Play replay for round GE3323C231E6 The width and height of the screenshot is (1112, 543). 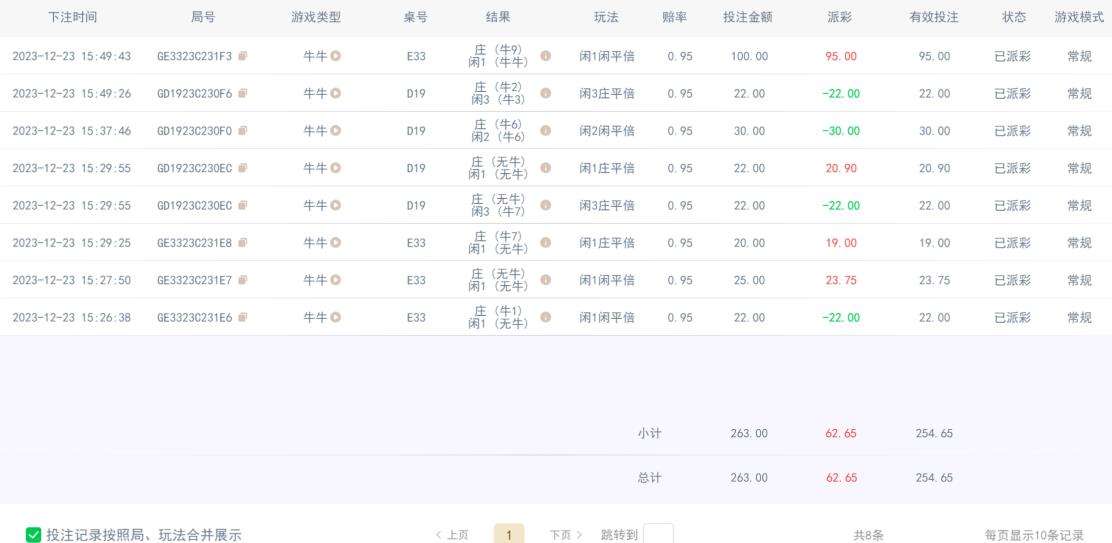click(335, 317)
